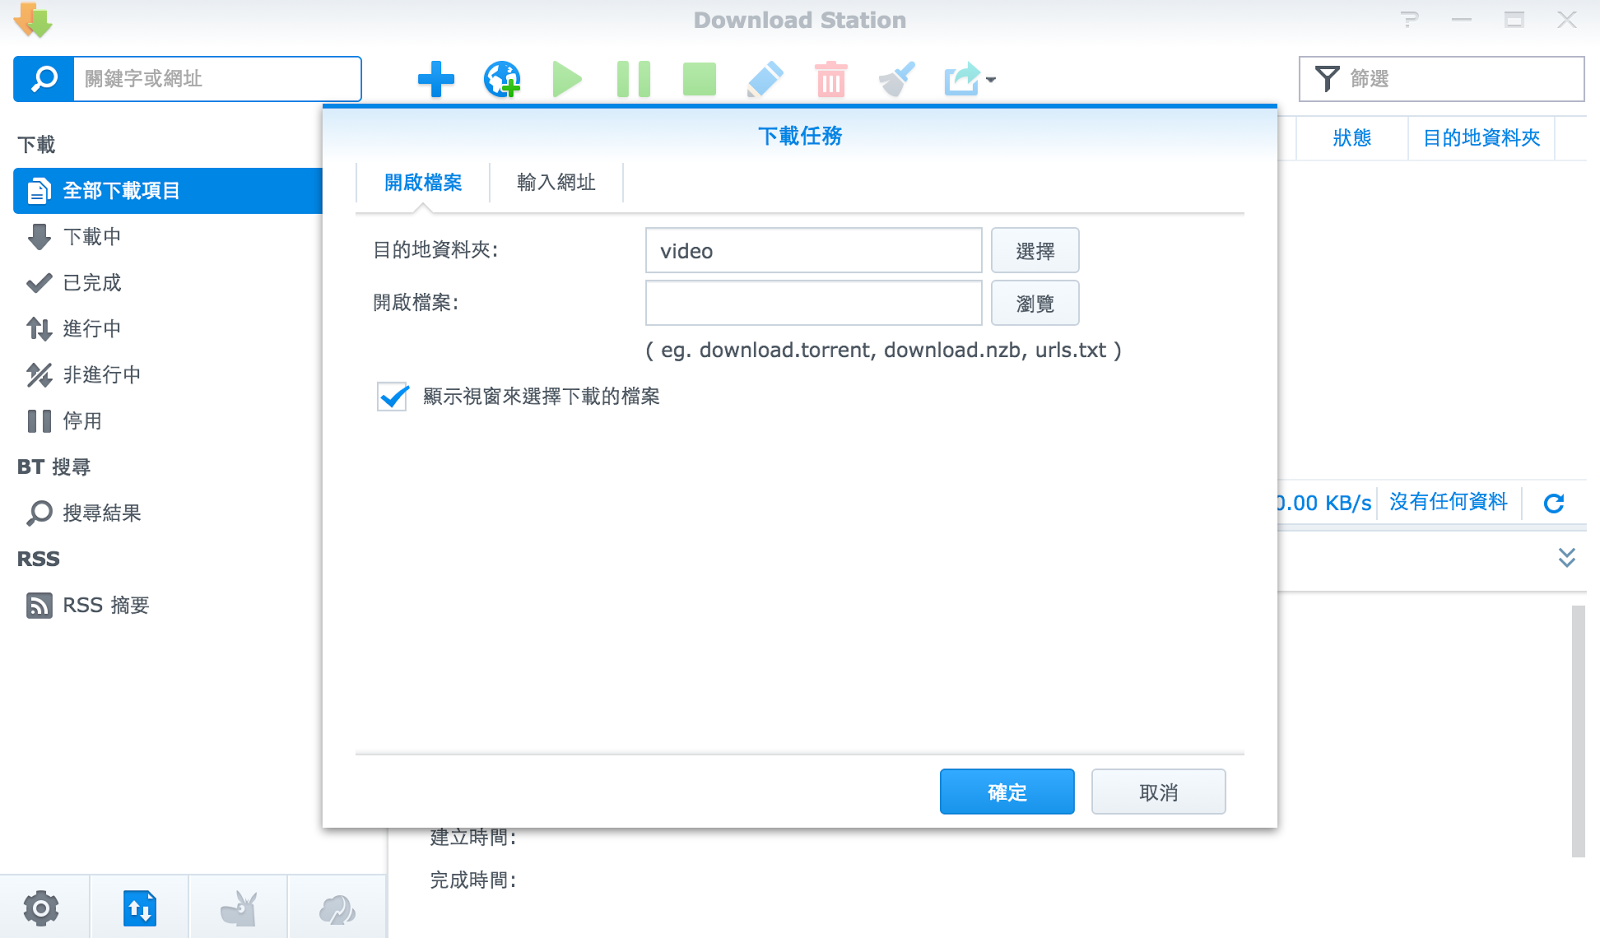The image size is (1600, 938).
Task: Click the pencil edit task icon
Action: coord(765,79)
